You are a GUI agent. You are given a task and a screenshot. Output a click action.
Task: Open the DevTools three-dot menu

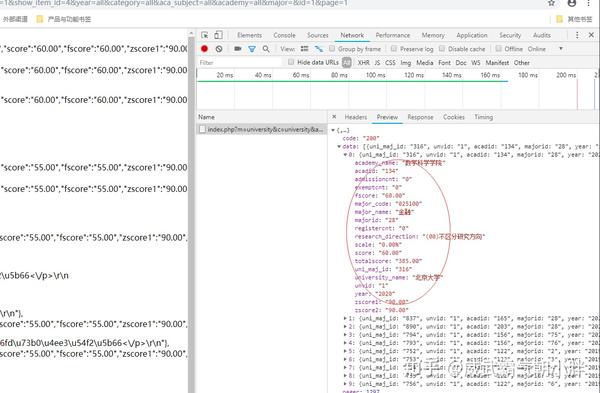[x=577, y=35]
